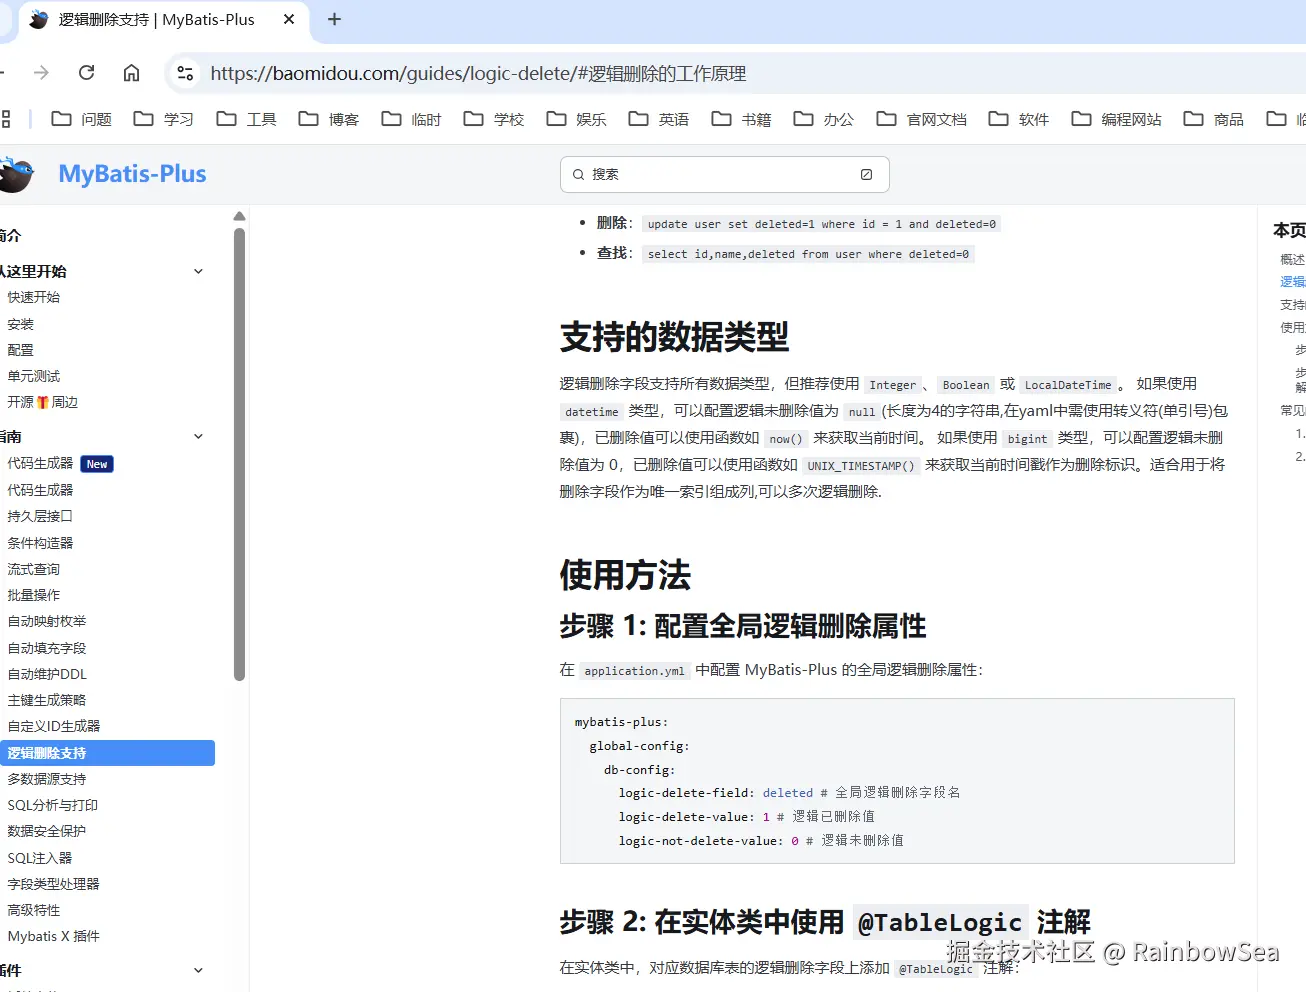Click the sidebar vertical scrollbar
Screen dimensions: 1306x992
point(239,450)
